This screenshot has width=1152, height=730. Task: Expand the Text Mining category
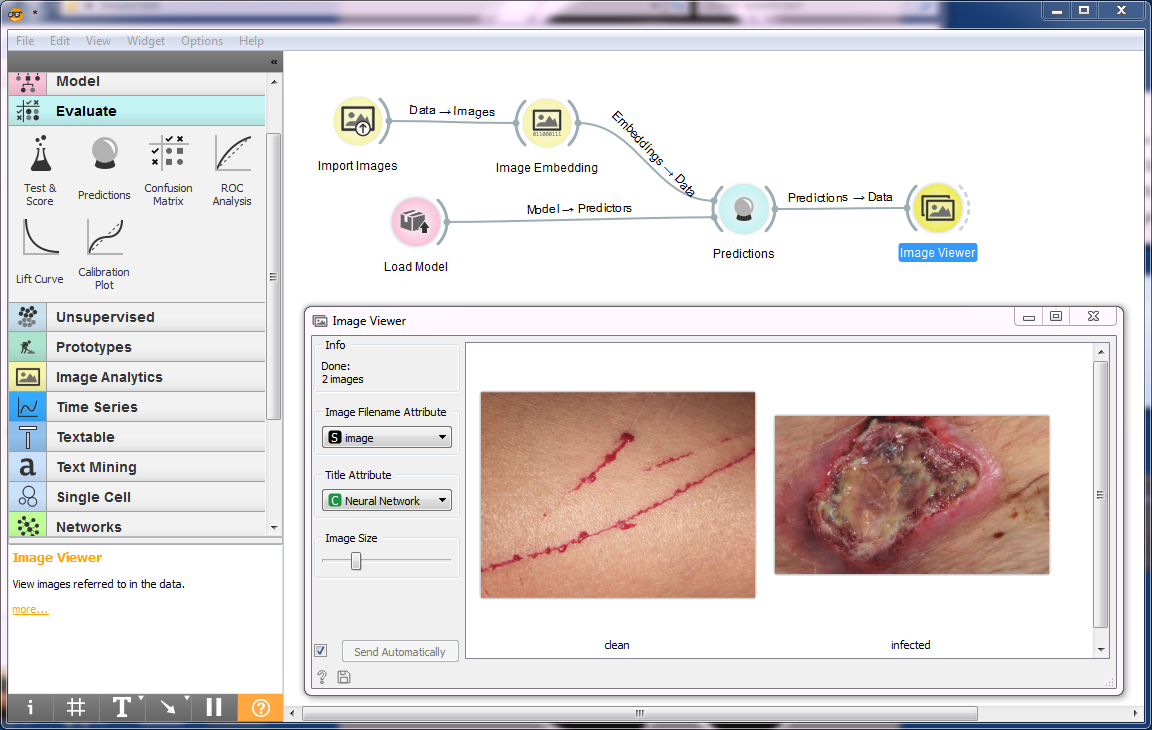(x=137, y=467)
